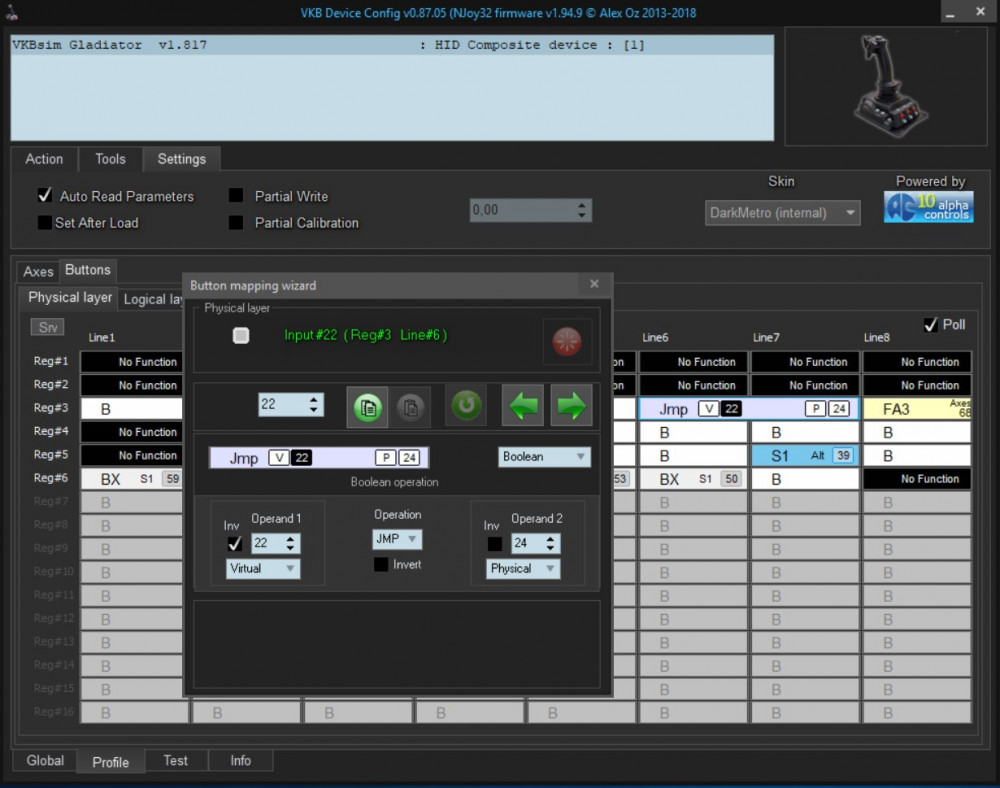The width and height of the screenshot is (1000, 788).
Task: Enable the Invert checkbox under Operation
Action: pyautogui.click(x=381, y=565)
